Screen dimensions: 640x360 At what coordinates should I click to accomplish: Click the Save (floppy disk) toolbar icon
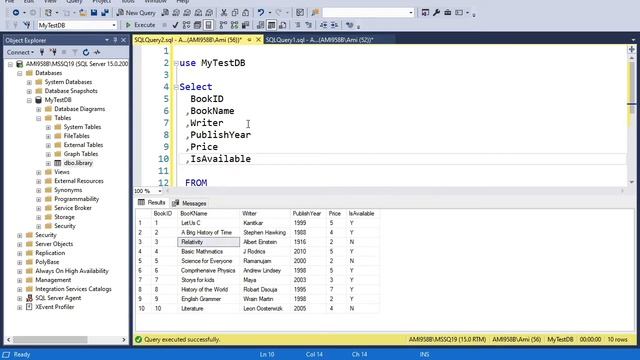click(x=94, y=13)
